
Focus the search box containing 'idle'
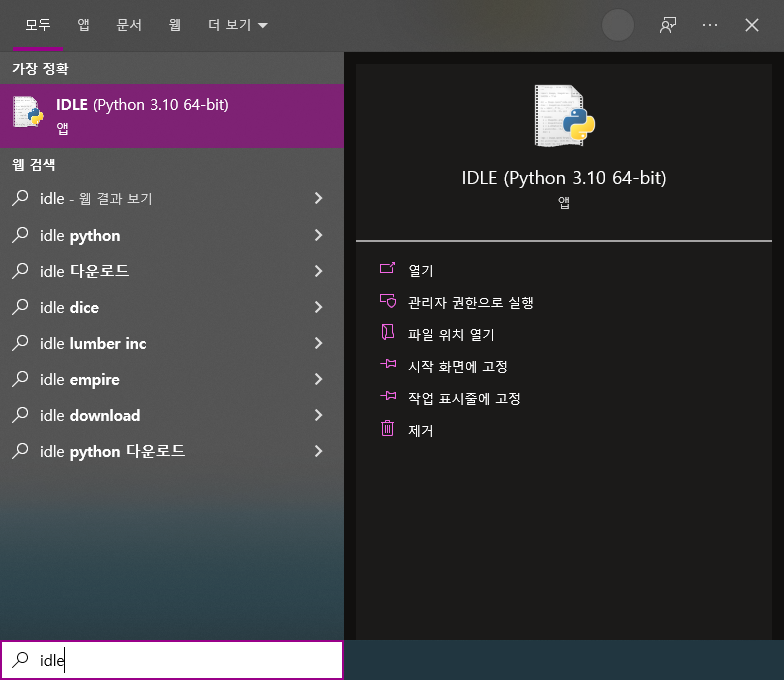pyautogui.click(x=172, y=660)
